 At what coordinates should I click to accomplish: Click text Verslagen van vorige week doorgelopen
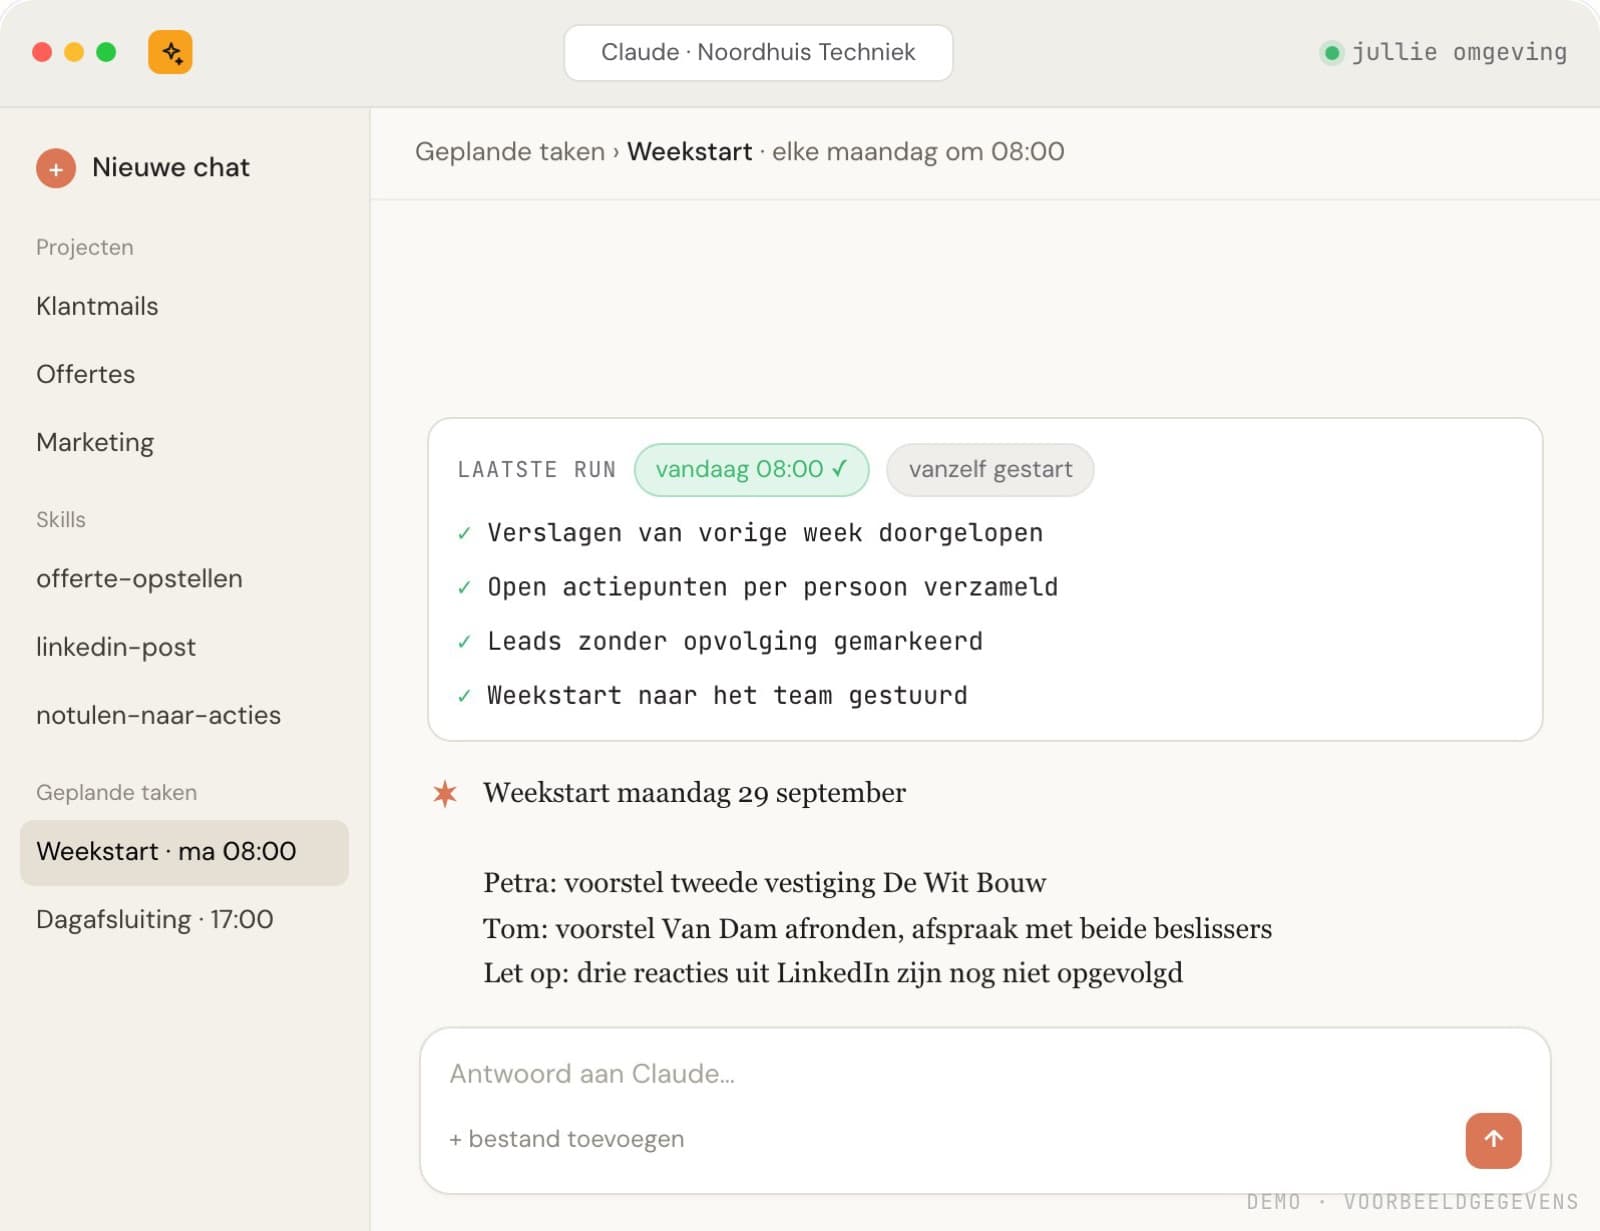pyautogui.click(x=765, y=533)
